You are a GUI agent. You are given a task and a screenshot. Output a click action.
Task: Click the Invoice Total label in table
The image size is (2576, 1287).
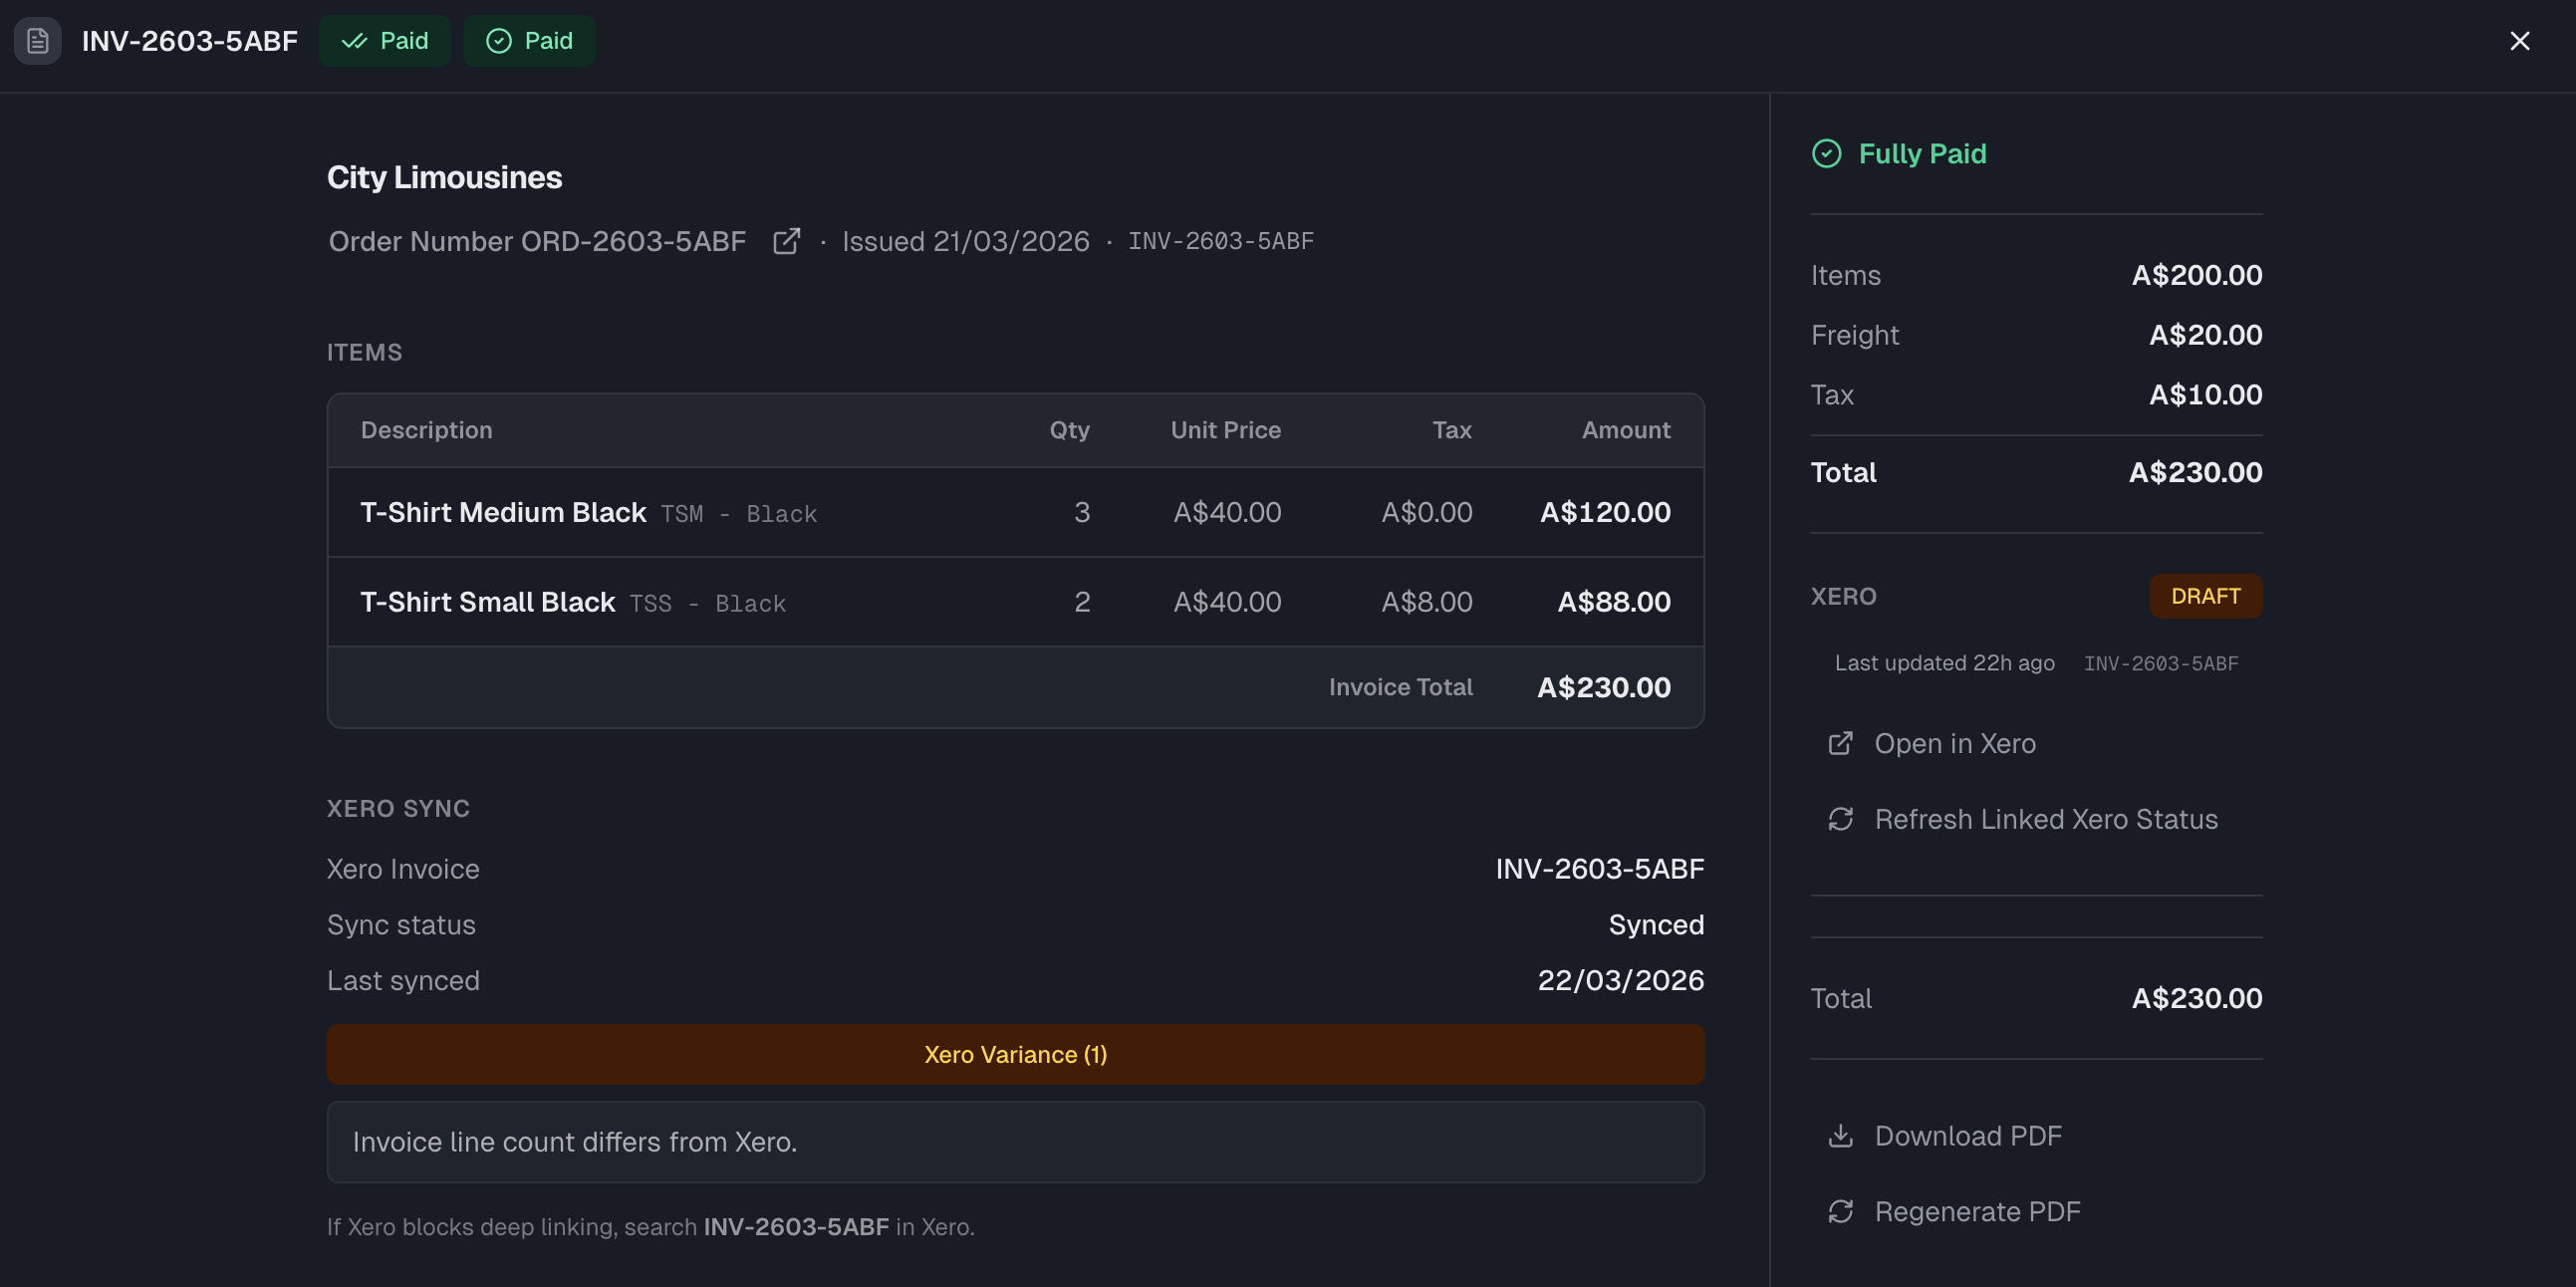tap(1400, 687)
